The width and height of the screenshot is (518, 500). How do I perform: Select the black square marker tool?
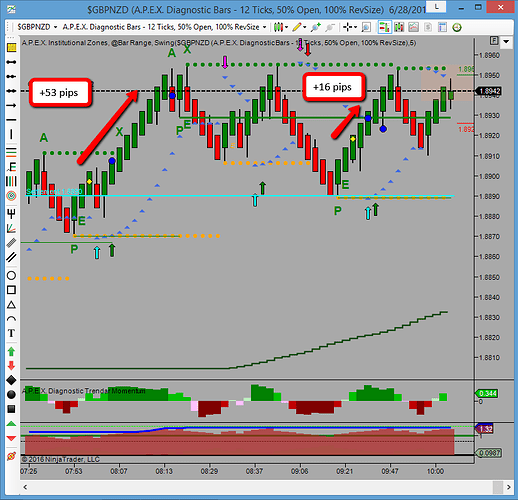pyautogui.click(x=11, y=409)
